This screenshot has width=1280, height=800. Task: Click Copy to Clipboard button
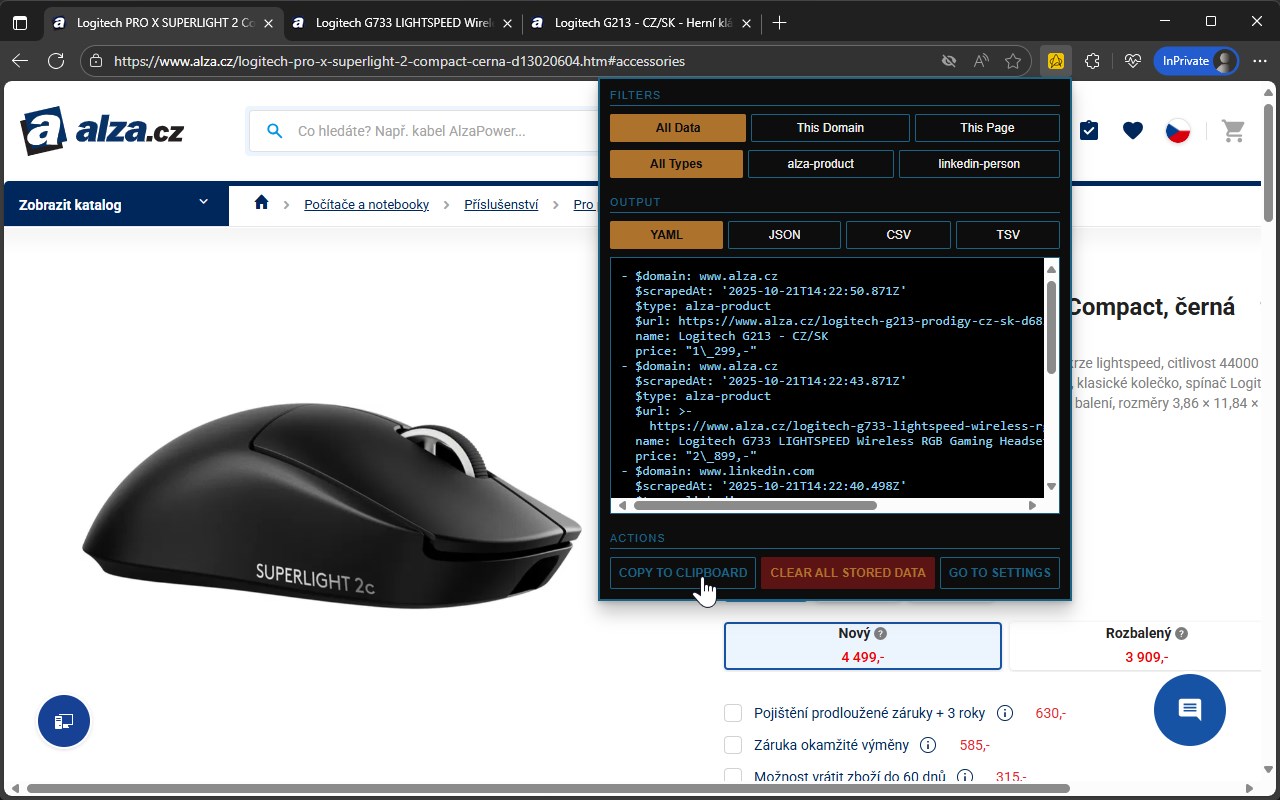(x=683, y=573)
